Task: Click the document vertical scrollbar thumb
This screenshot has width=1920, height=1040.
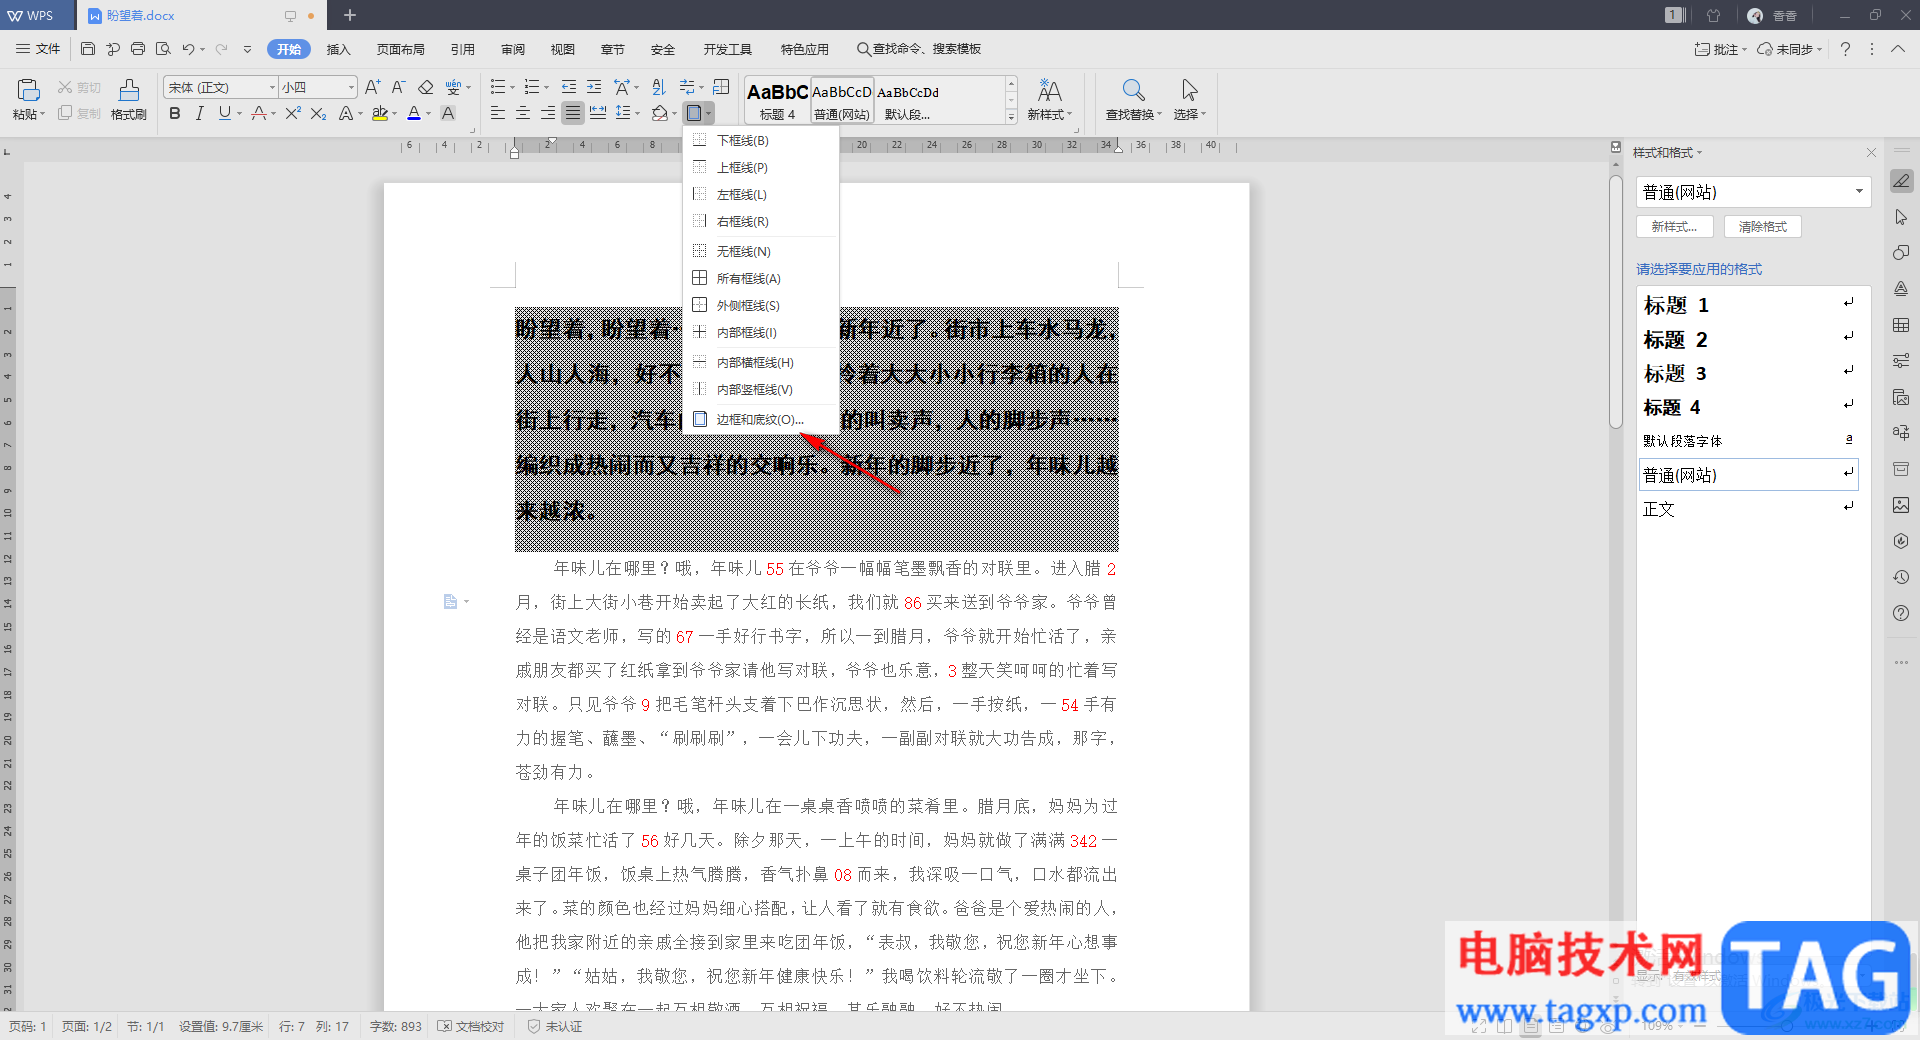Action: [1616, 302]
